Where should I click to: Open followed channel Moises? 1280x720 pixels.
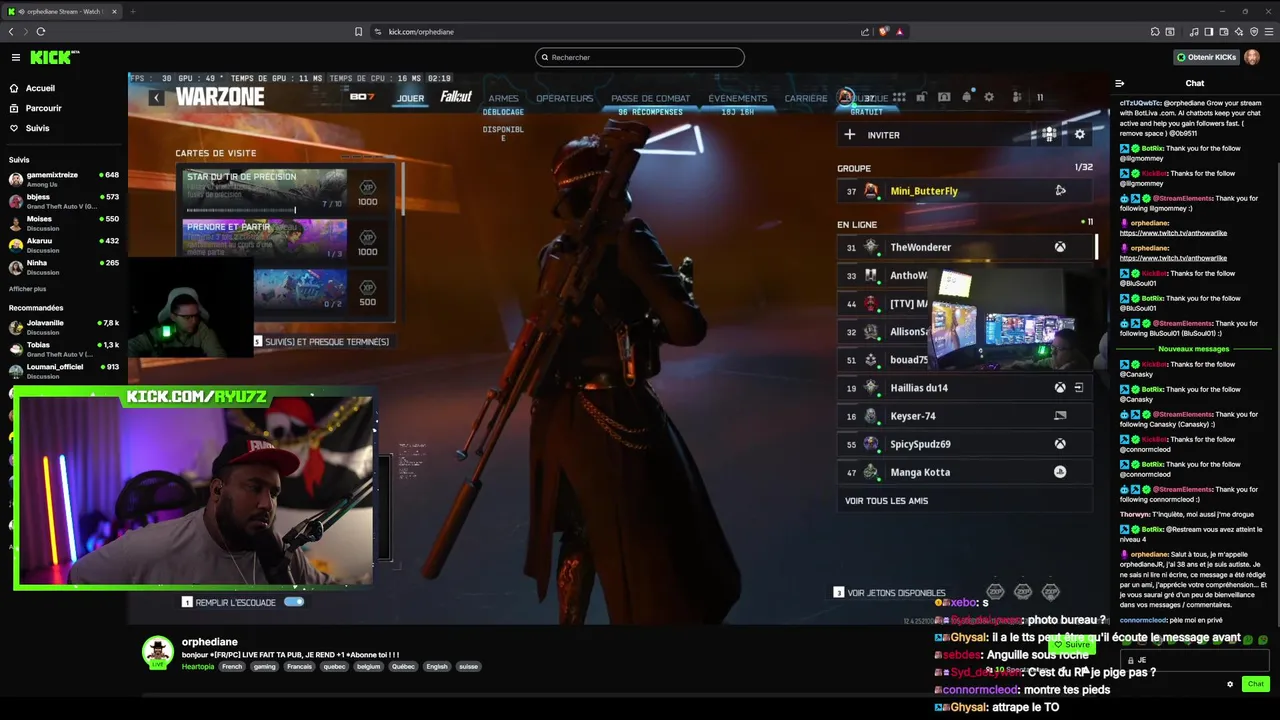(64, 223)
